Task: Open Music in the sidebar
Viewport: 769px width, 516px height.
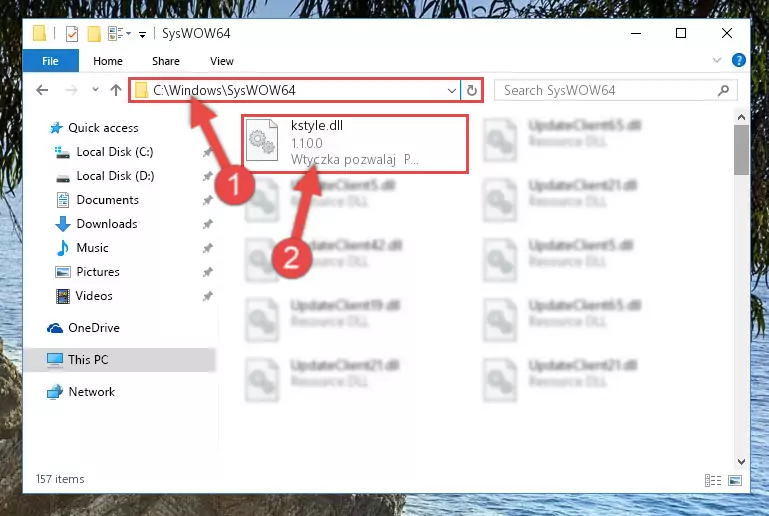Action: [82, 248]
